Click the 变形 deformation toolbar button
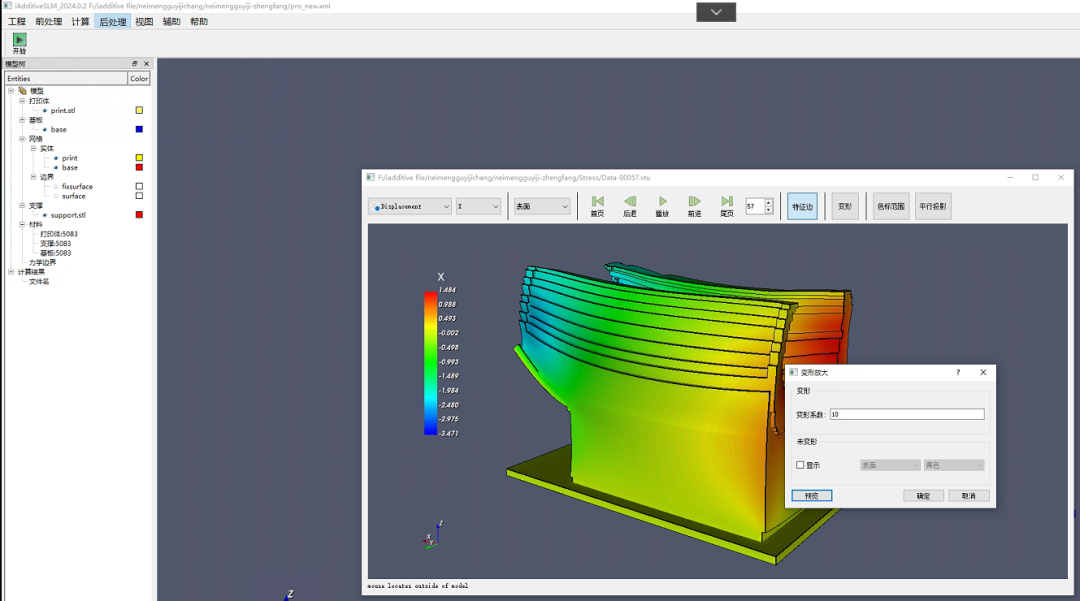This screenshot has height=601, width=1080. click(845, 207)
